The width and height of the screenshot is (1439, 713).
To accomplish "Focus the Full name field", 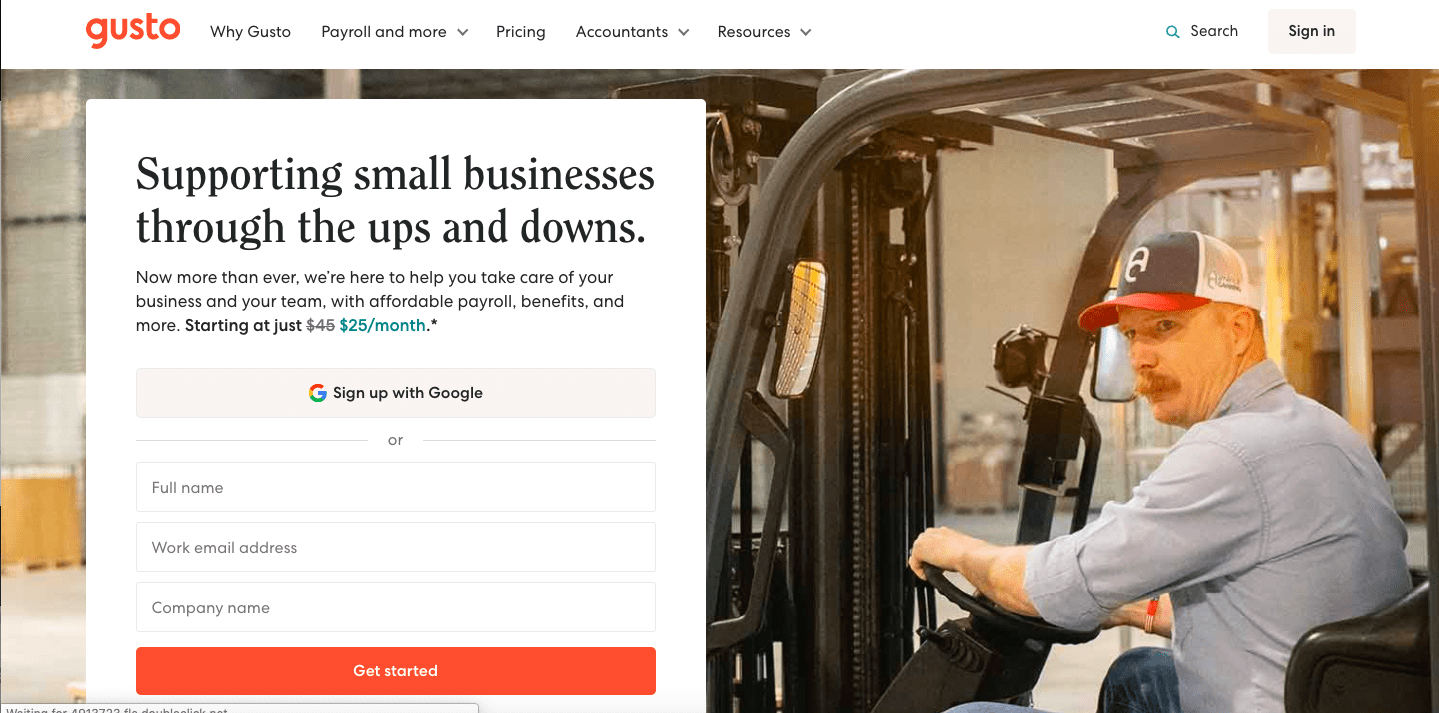I will point(396,487).
